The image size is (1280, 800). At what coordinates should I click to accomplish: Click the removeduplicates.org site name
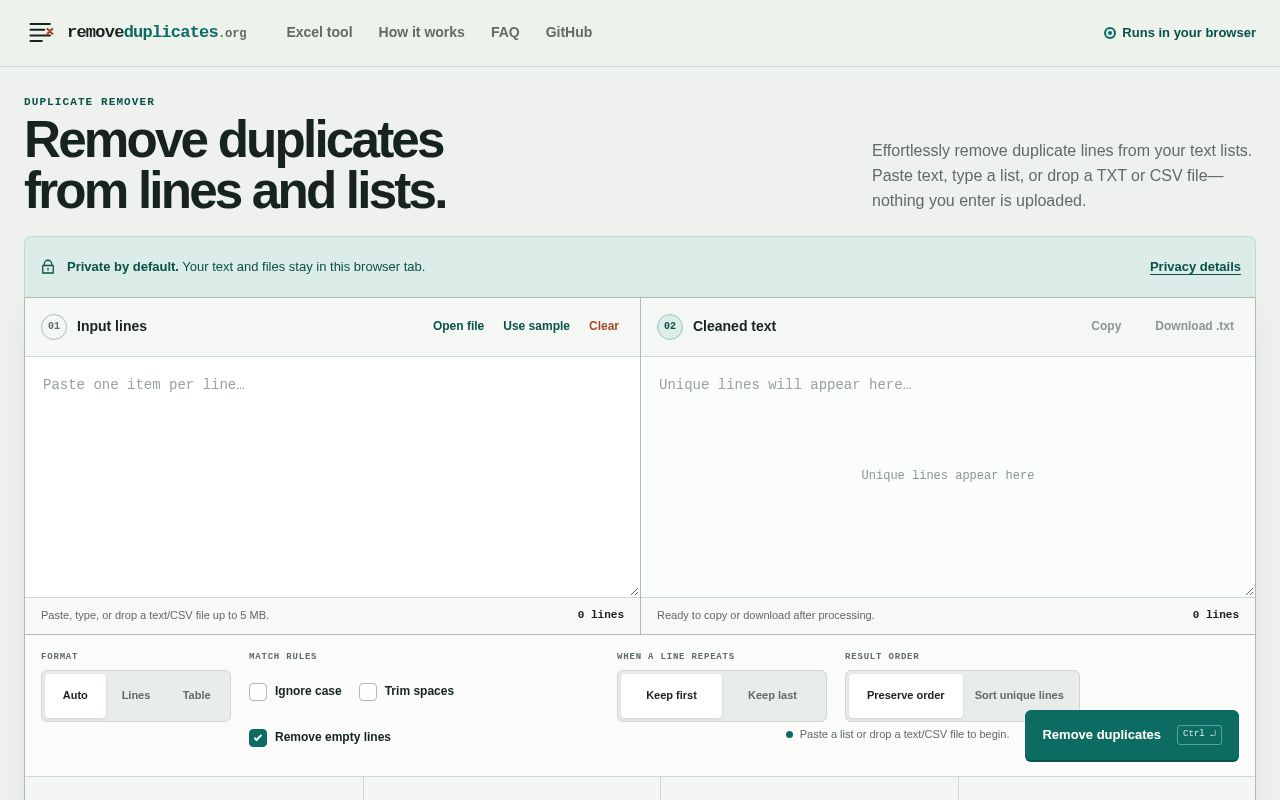157,33
